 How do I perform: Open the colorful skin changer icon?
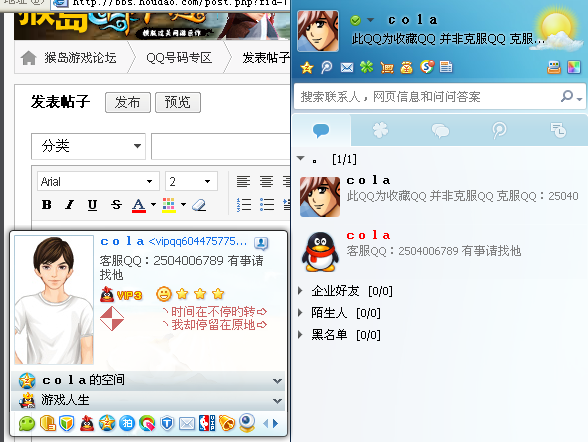coord(574,67)
